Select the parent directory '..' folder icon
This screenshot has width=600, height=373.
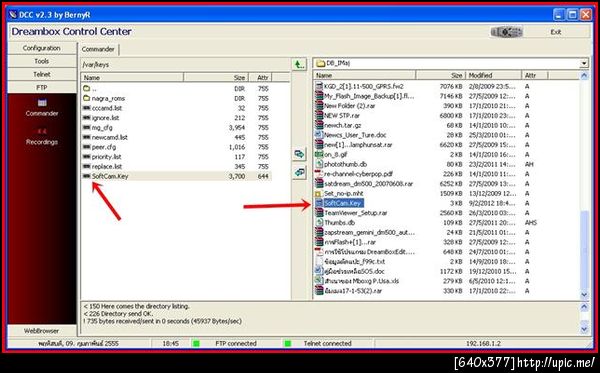86,88
